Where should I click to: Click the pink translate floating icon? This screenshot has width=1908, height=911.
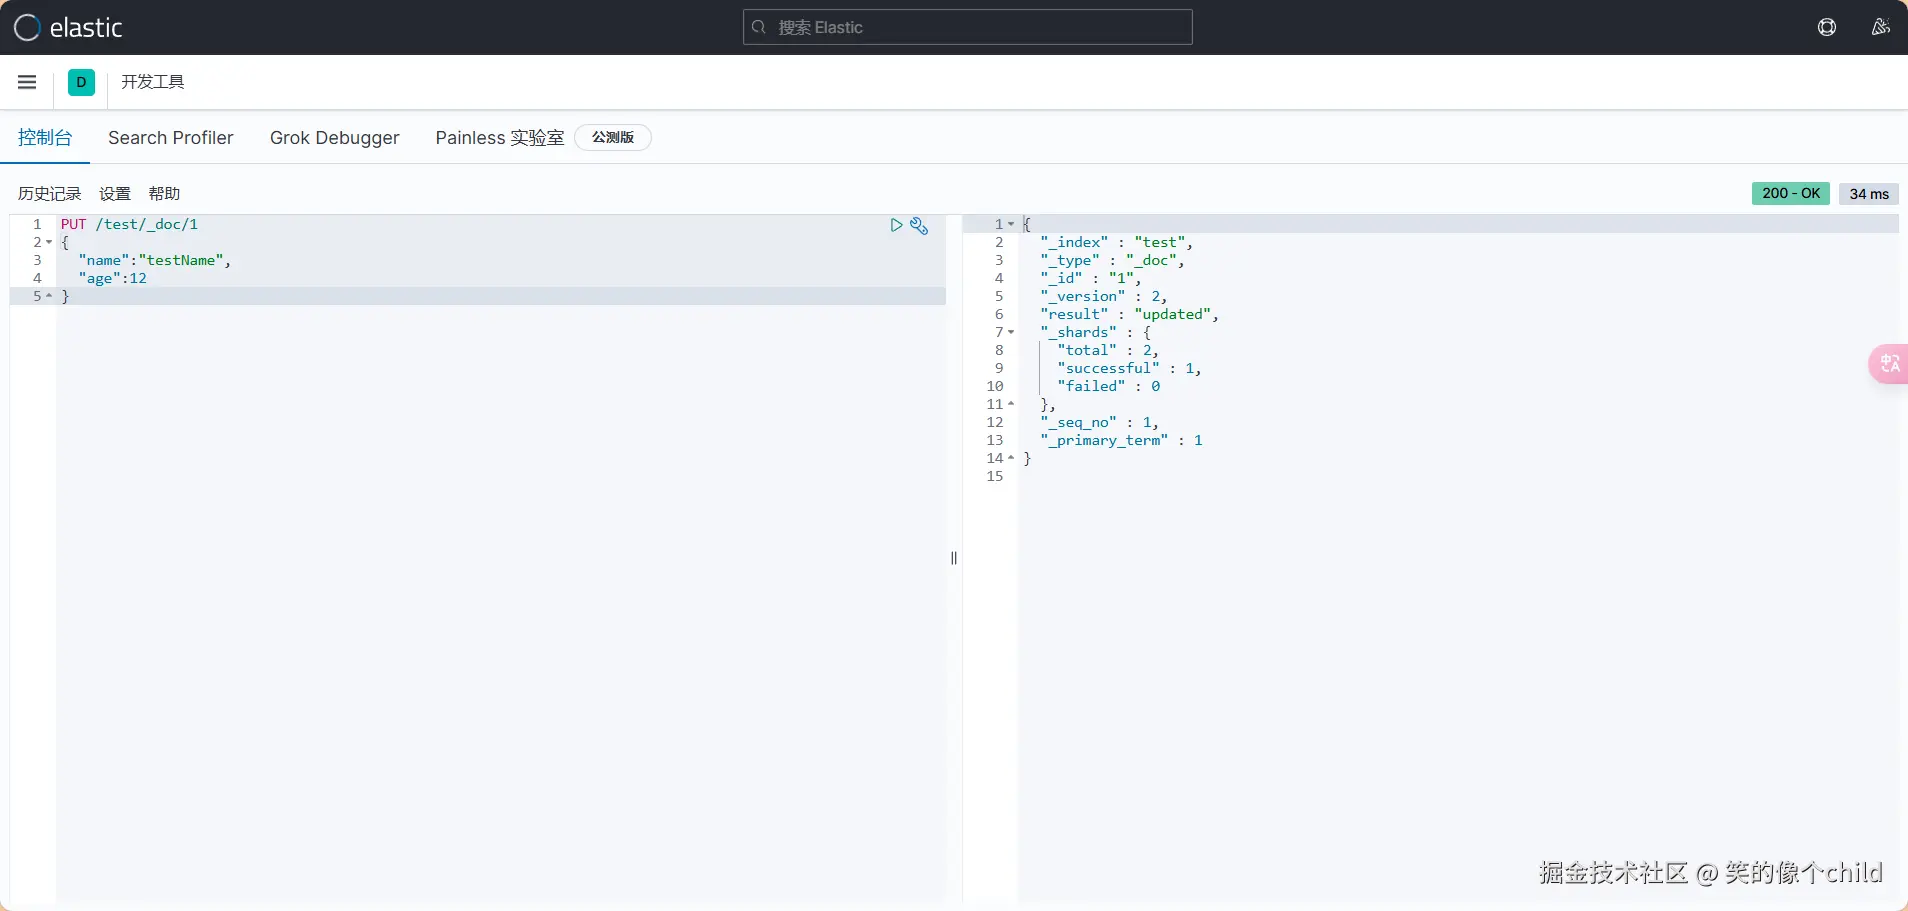pyautogui.click(x=1889, y=364)
